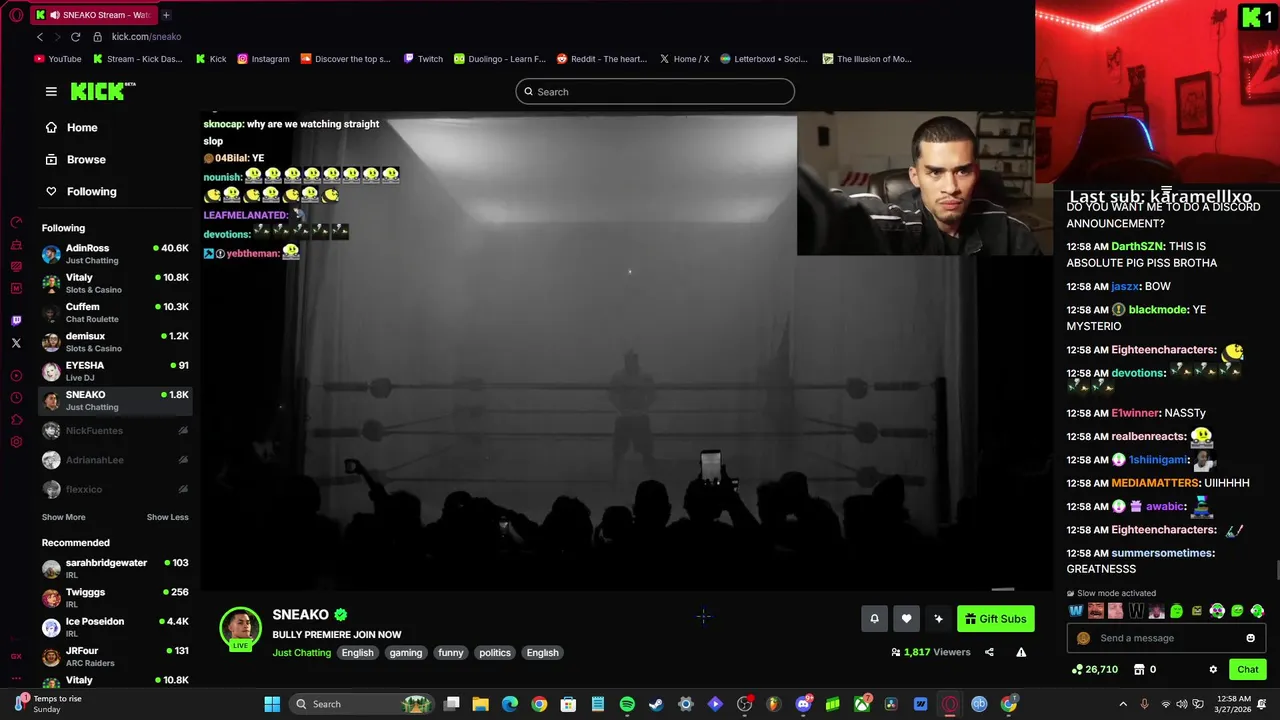Open File Explorer from the taskbar
The image size is (1280, 720).
(x=480, y=704)
